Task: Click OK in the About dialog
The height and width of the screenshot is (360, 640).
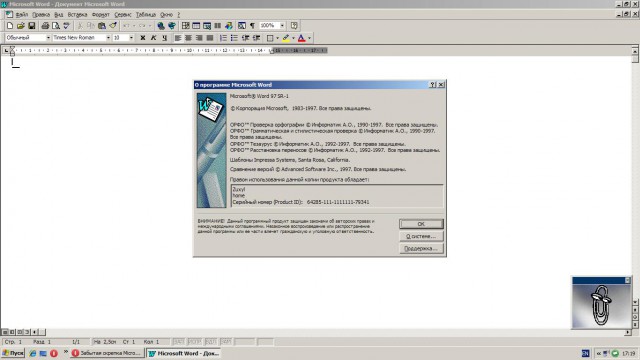Action: pos(421,224)
